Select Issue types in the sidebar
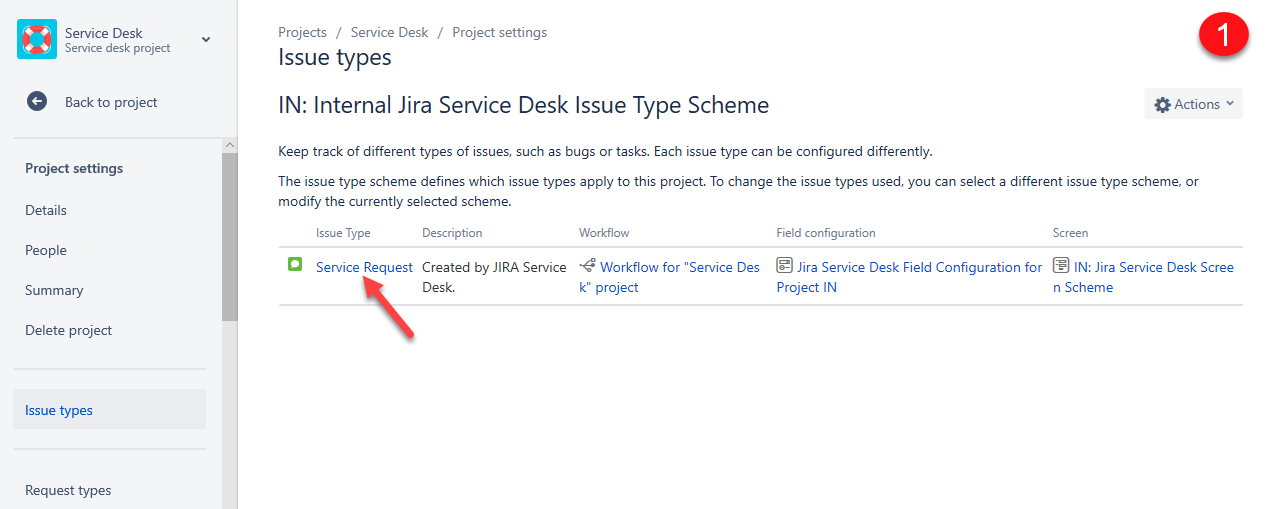 pyautogui.click(x=109, y=410)
